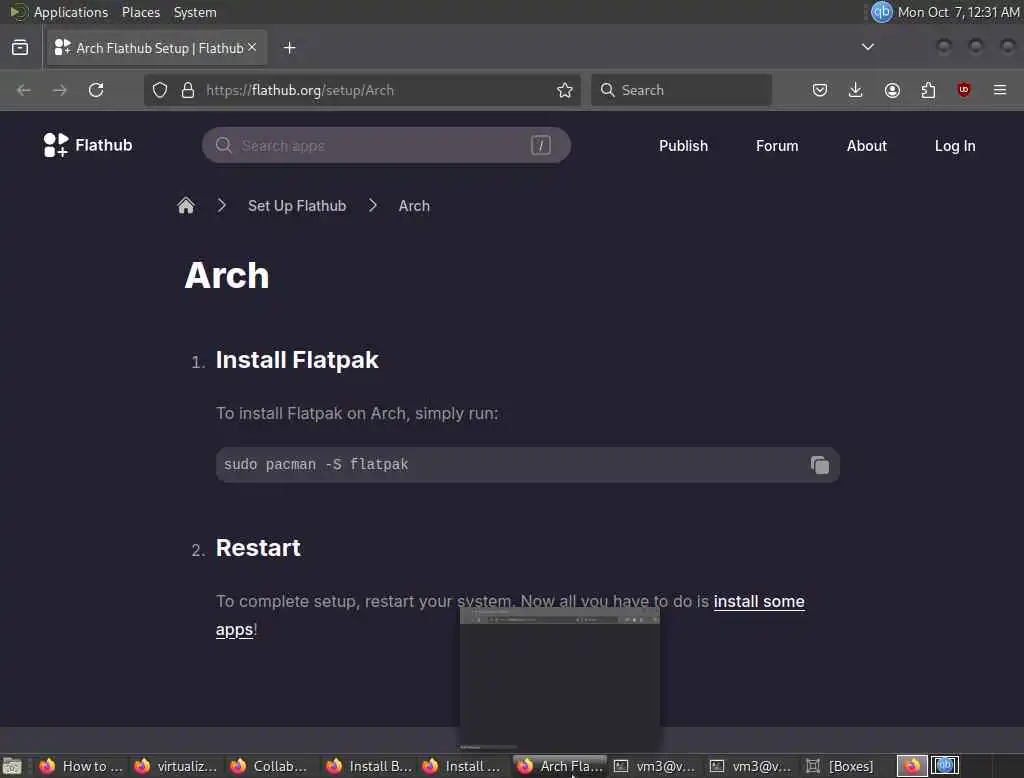Click the flathub.org address bar
This screenshot has width=1024, height=778.
[362, 90]
